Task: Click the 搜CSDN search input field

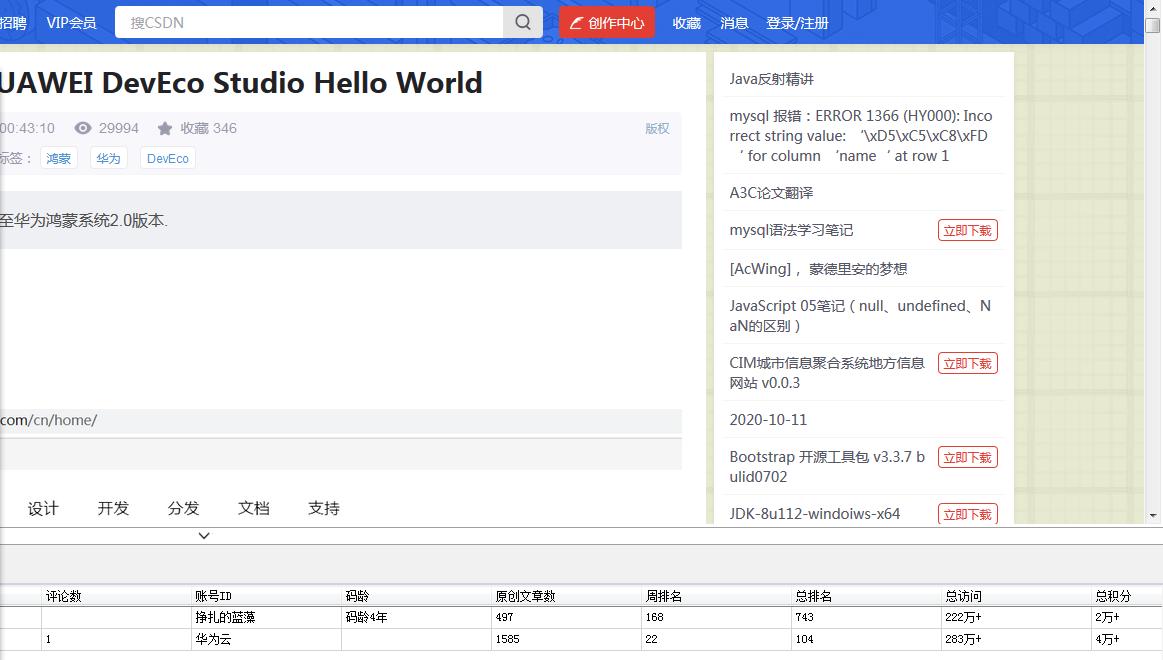Action: click(300, 21)
